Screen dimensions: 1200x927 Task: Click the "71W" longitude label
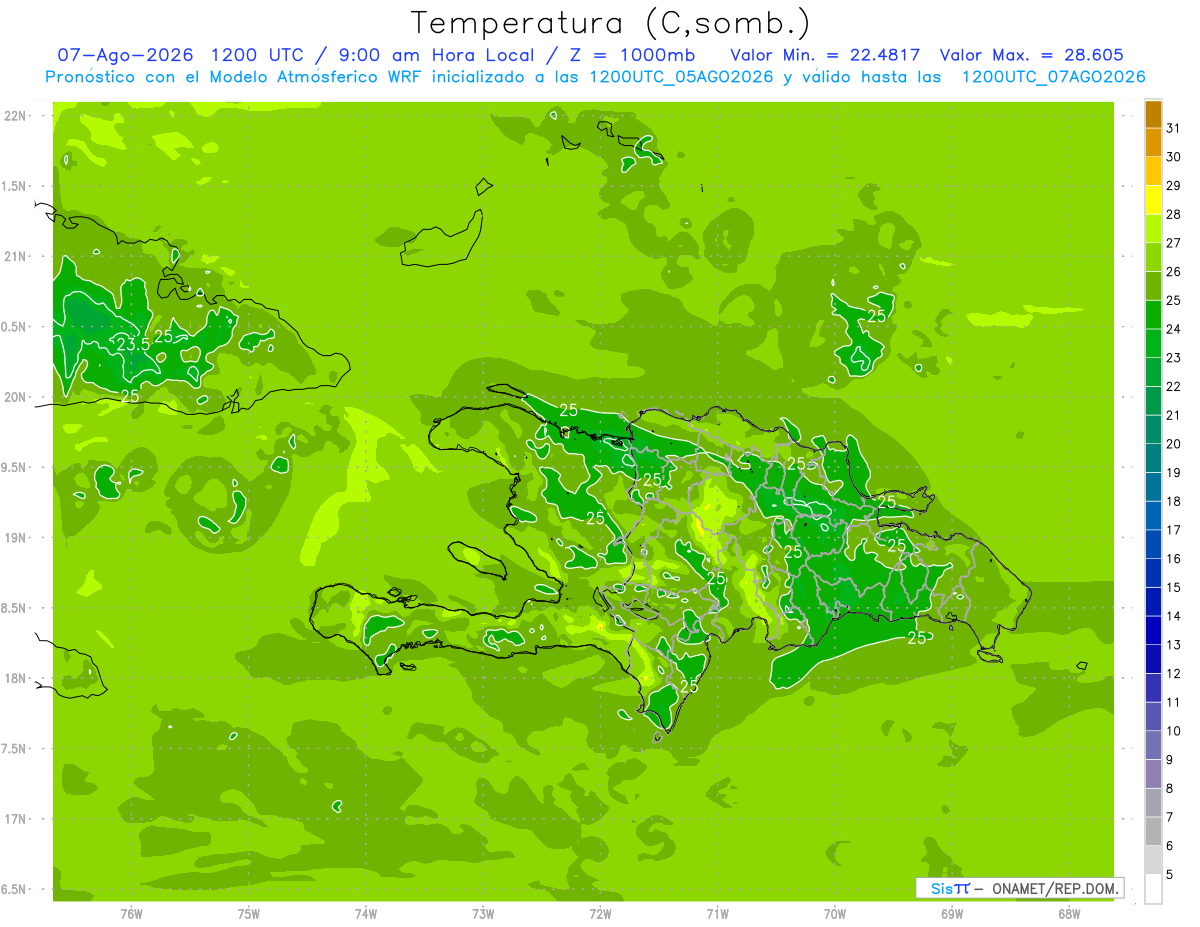(x=717, y=914)
